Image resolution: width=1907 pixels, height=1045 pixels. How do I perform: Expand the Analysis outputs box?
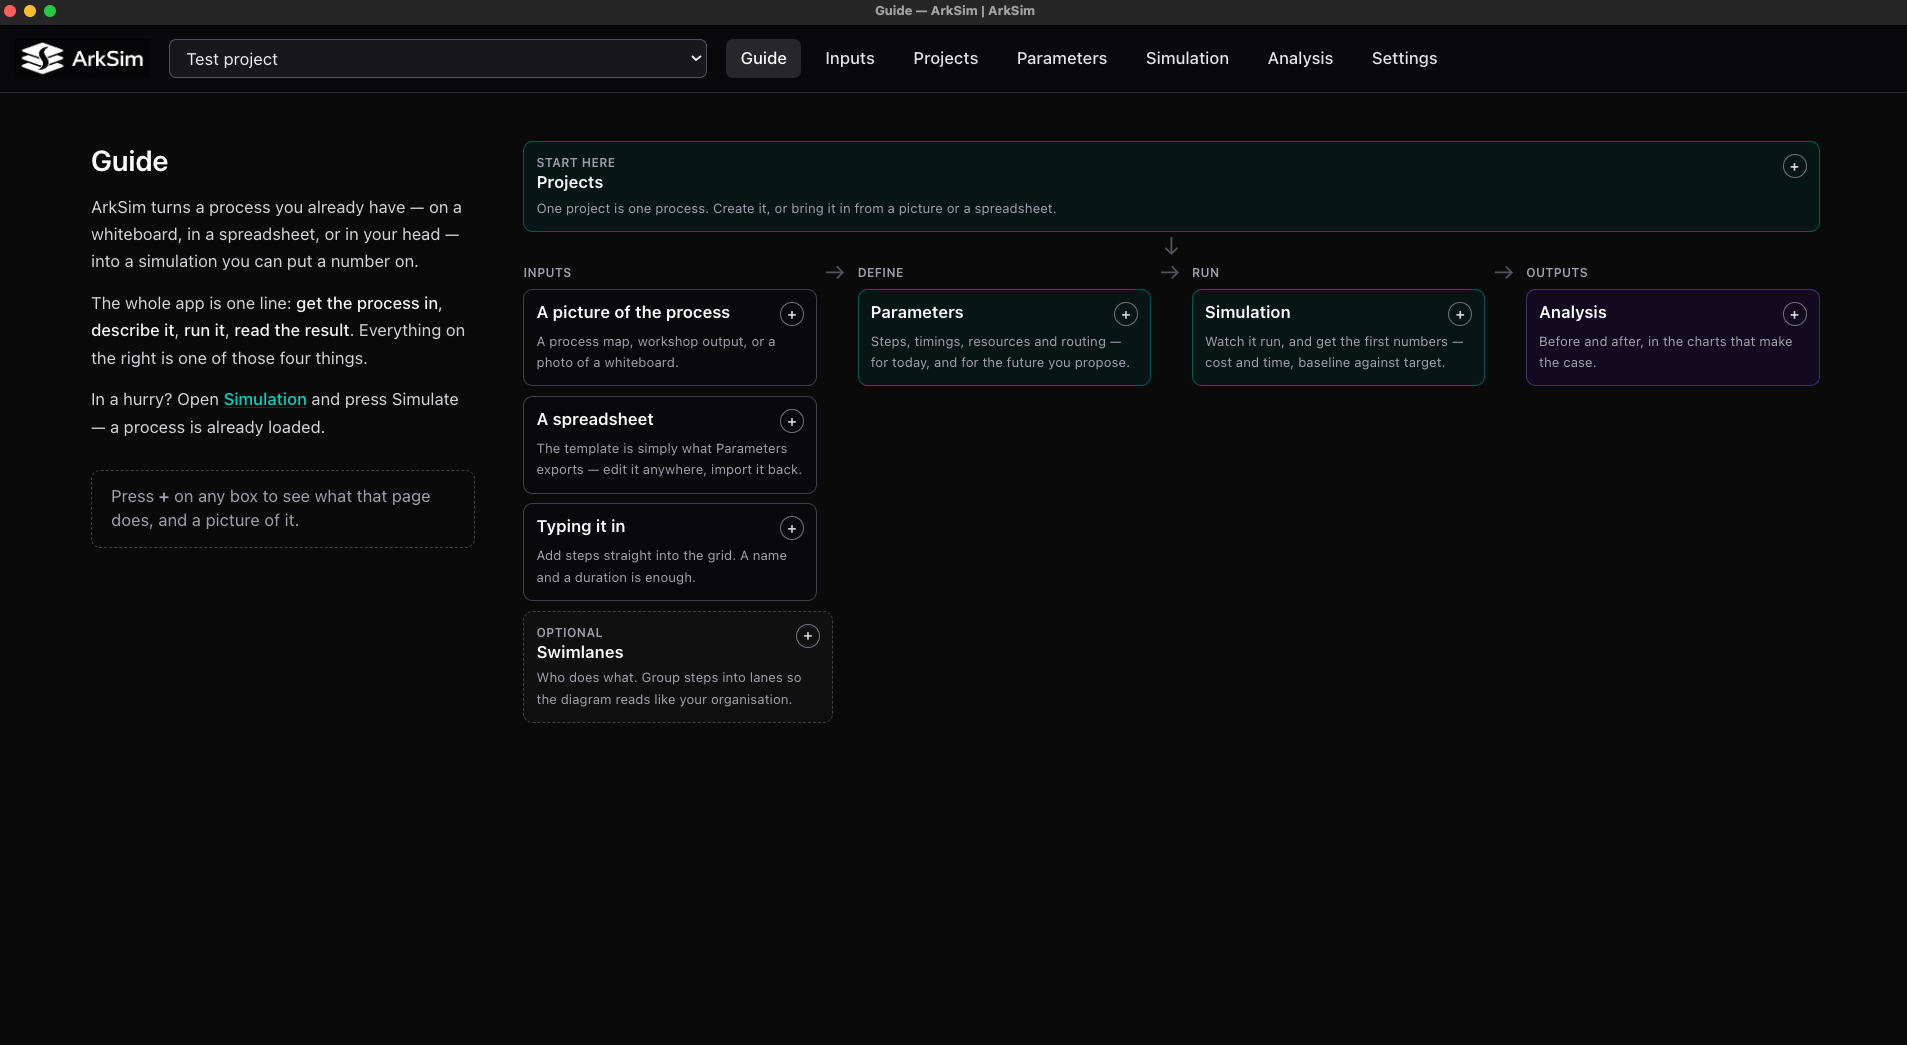tap(1794, 315)
